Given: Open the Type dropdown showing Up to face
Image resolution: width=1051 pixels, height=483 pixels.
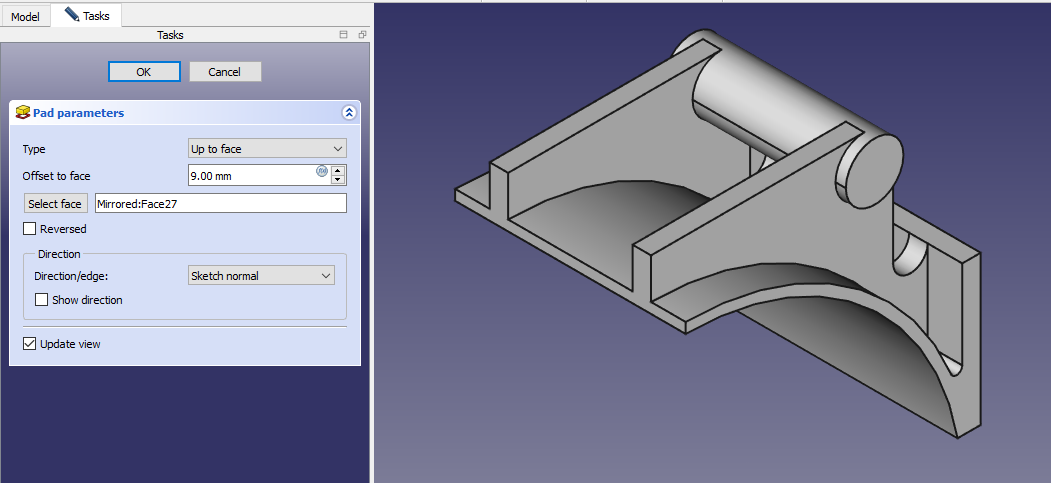Looking at the screenshot, I should 267,149.
